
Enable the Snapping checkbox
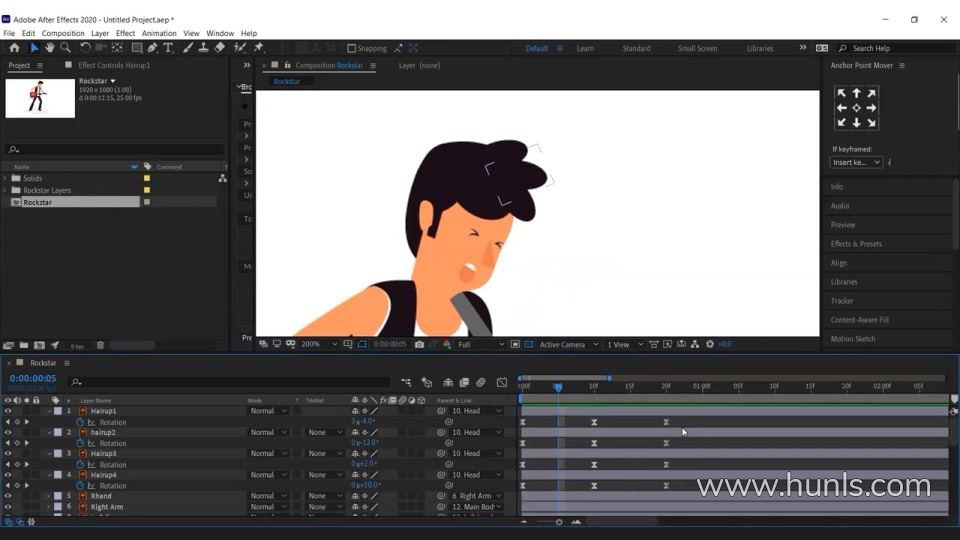[351, 48]
